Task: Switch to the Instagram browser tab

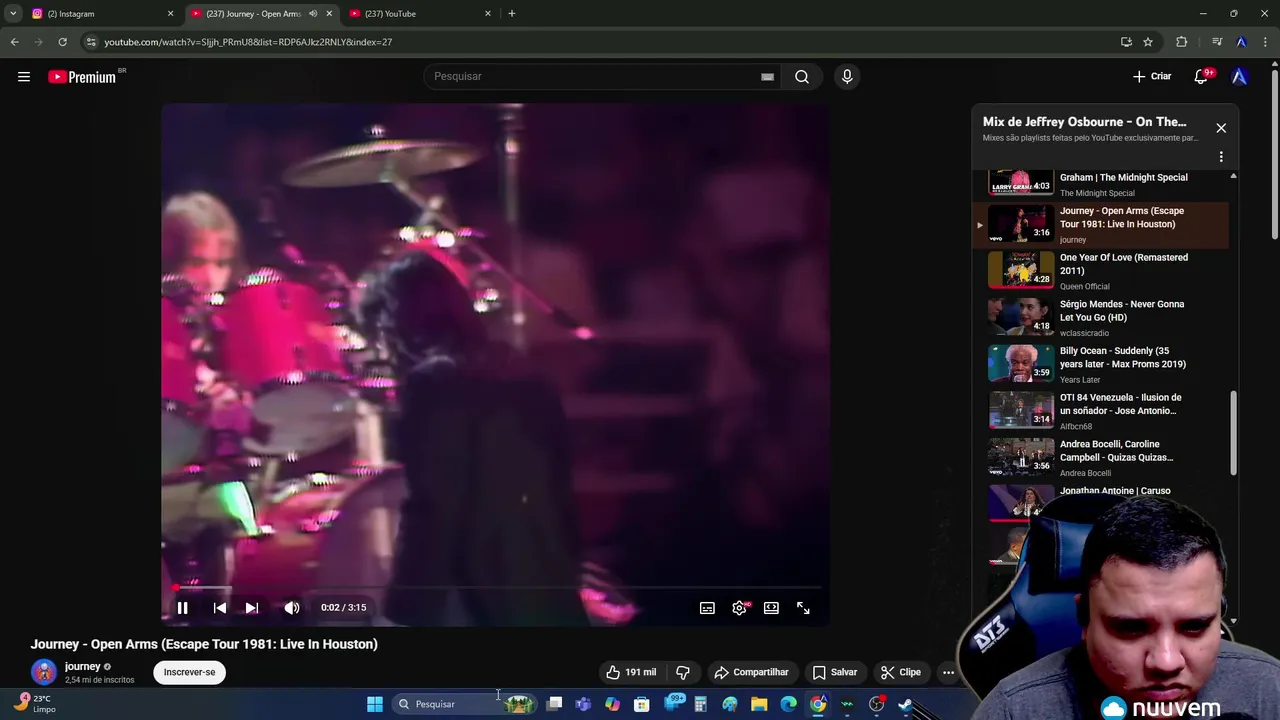Action: [101, 14]
